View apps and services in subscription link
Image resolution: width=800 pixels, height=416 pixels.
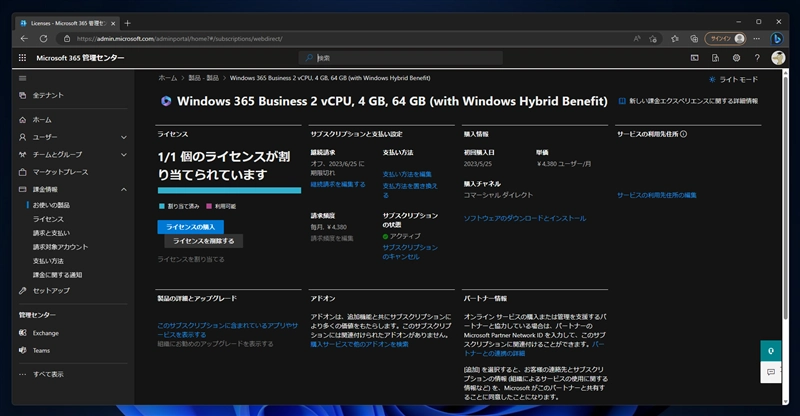(x=228, y=330)
